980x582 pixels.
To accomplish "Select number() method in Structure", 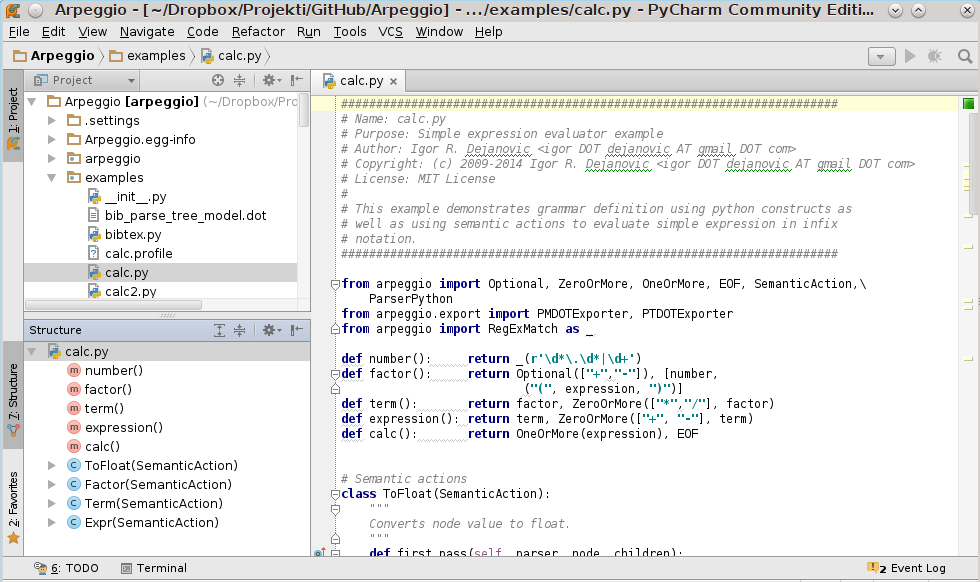I will click(x=113, y=370).
